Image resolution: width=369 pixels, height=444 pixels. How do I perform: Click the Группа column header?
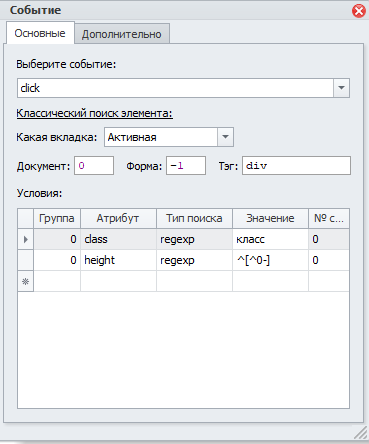coord(57,218)
